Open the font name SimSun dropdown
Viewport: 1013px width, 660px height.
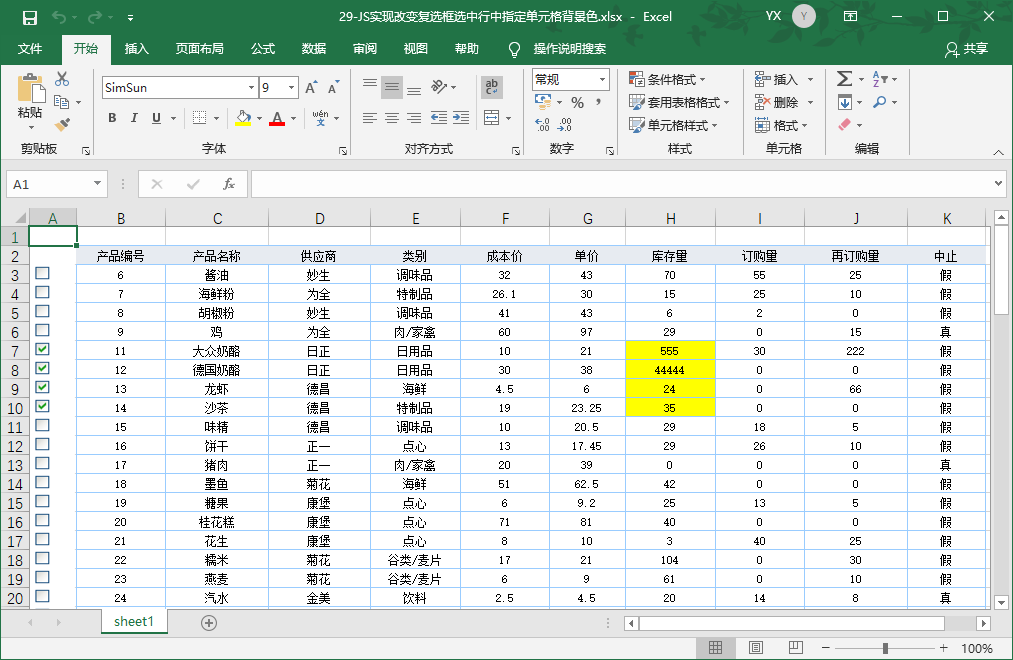pyautogui.click(x=251, y=88)
